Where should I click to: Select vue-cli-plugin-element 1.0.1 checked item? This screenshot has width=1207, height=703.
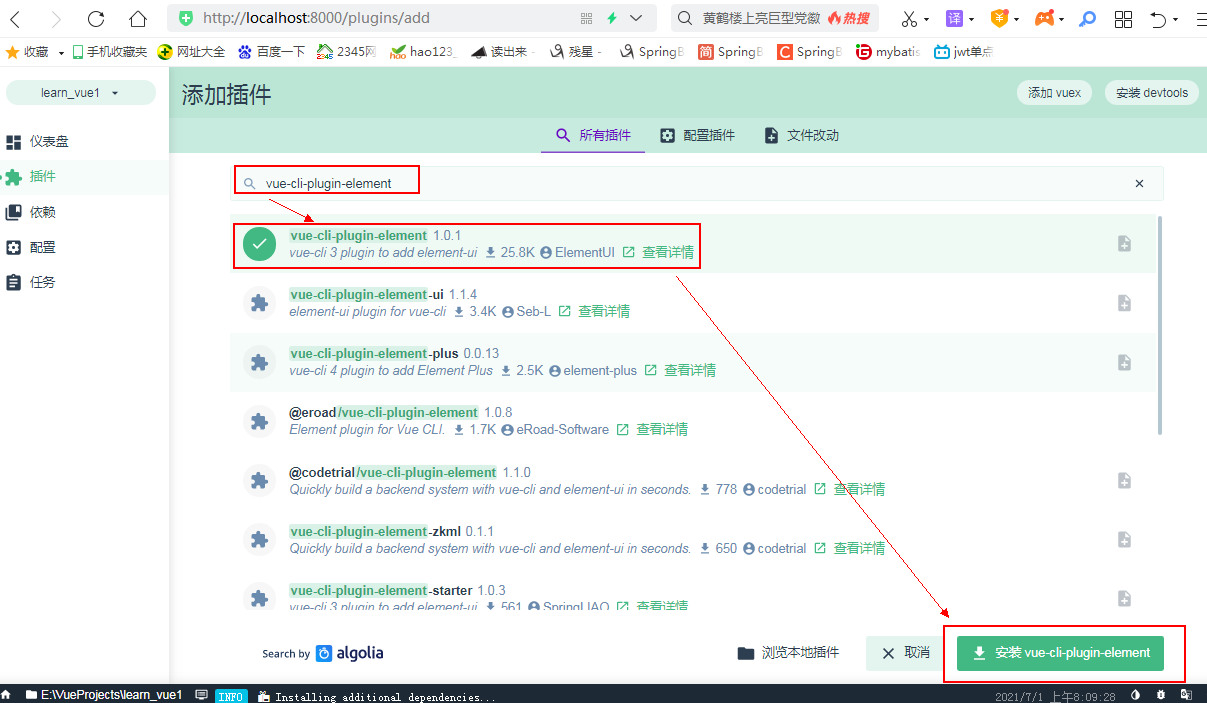coord(693,244)
